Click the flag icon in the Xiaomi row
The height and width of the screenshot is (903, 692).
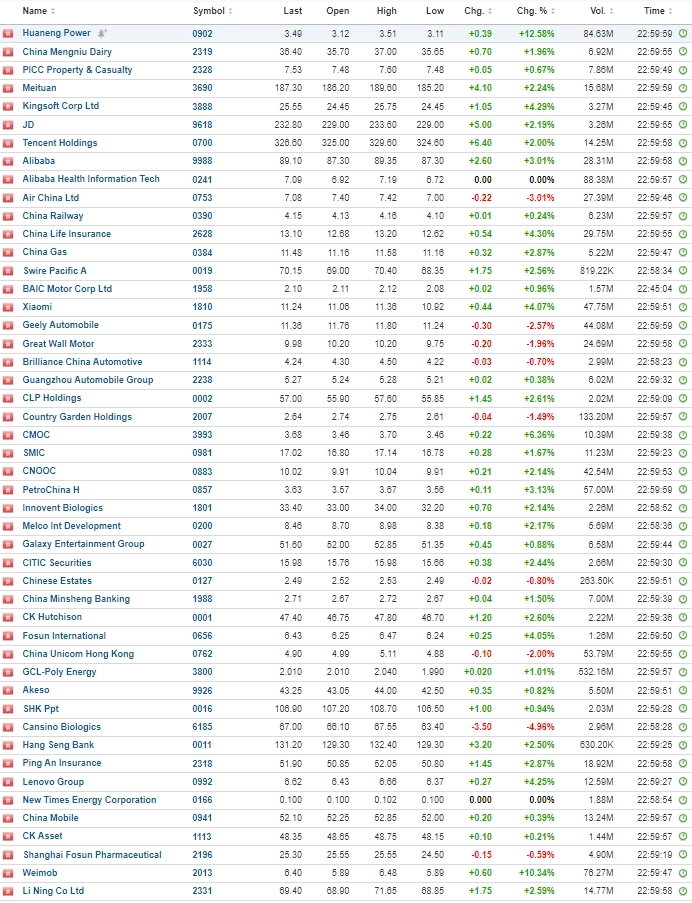pyautogui.click(x=8, y=307)
